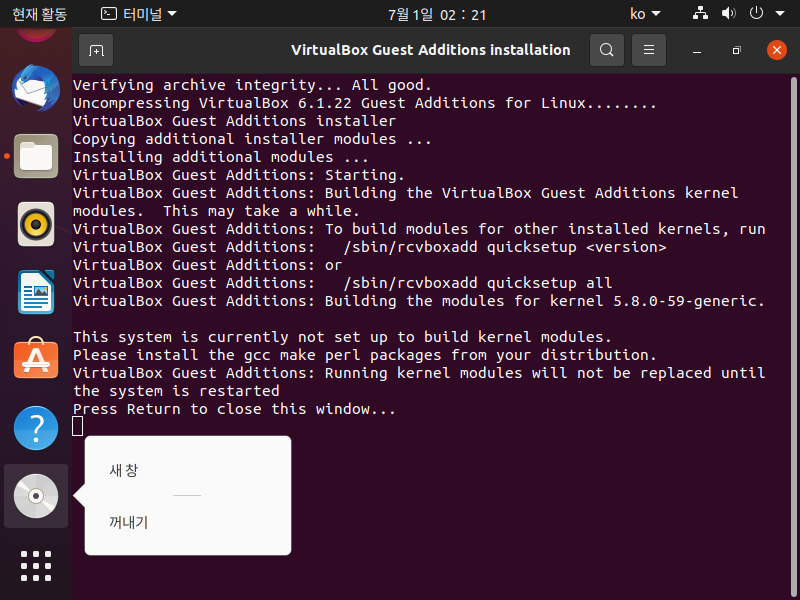Minimize the terminal window
Screen dimensions: 800x600
[x=696, y=51]
